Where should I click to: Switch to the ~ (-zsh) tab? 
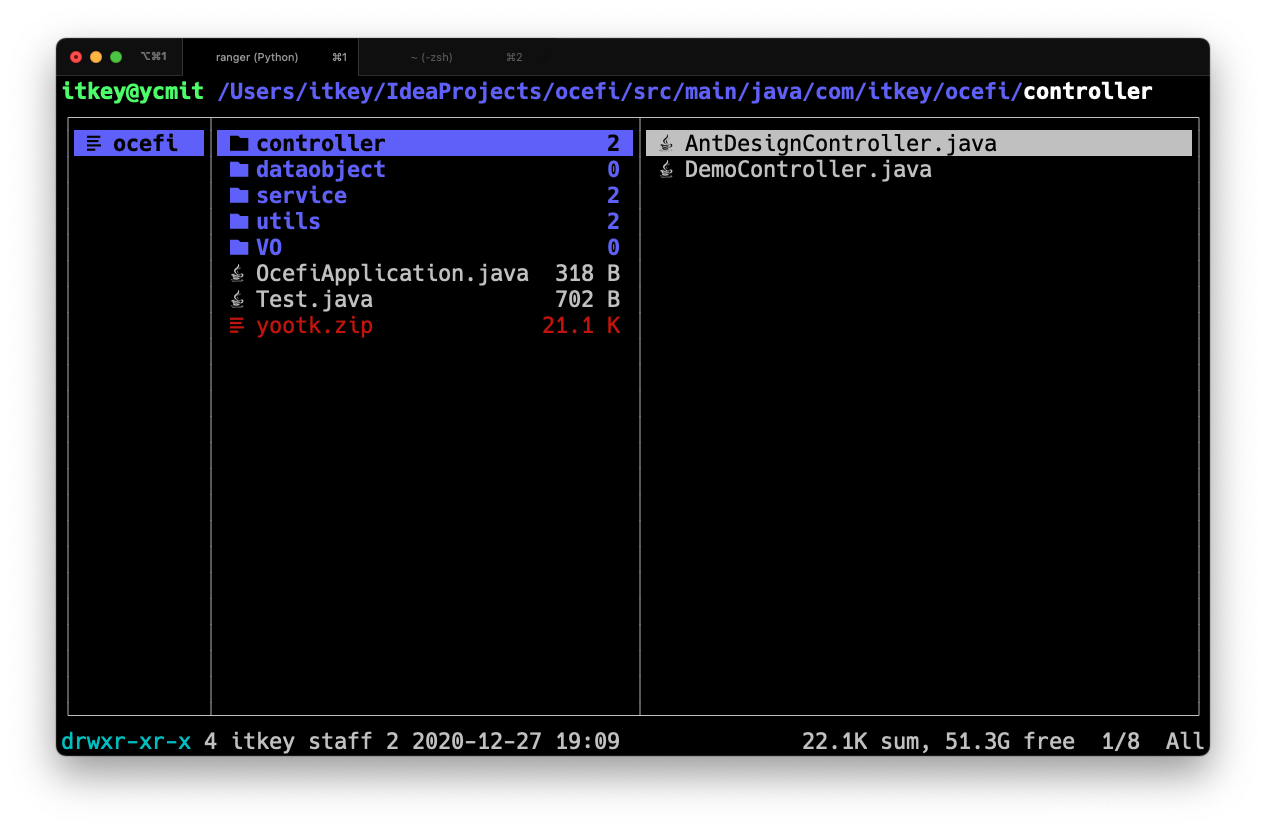(x=431, y=57)
